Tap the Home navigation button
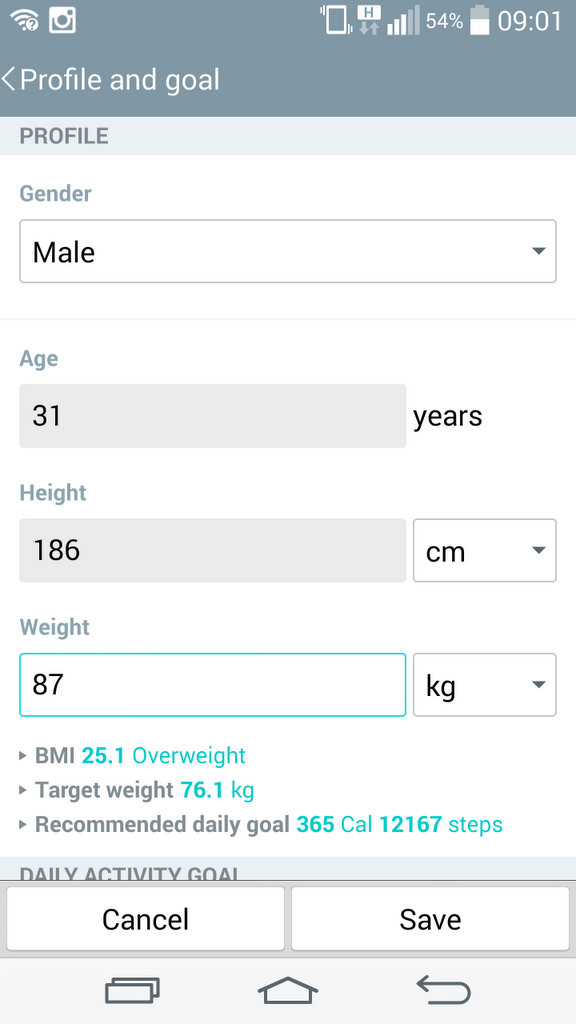576x1024 pixels. [288, 991]
